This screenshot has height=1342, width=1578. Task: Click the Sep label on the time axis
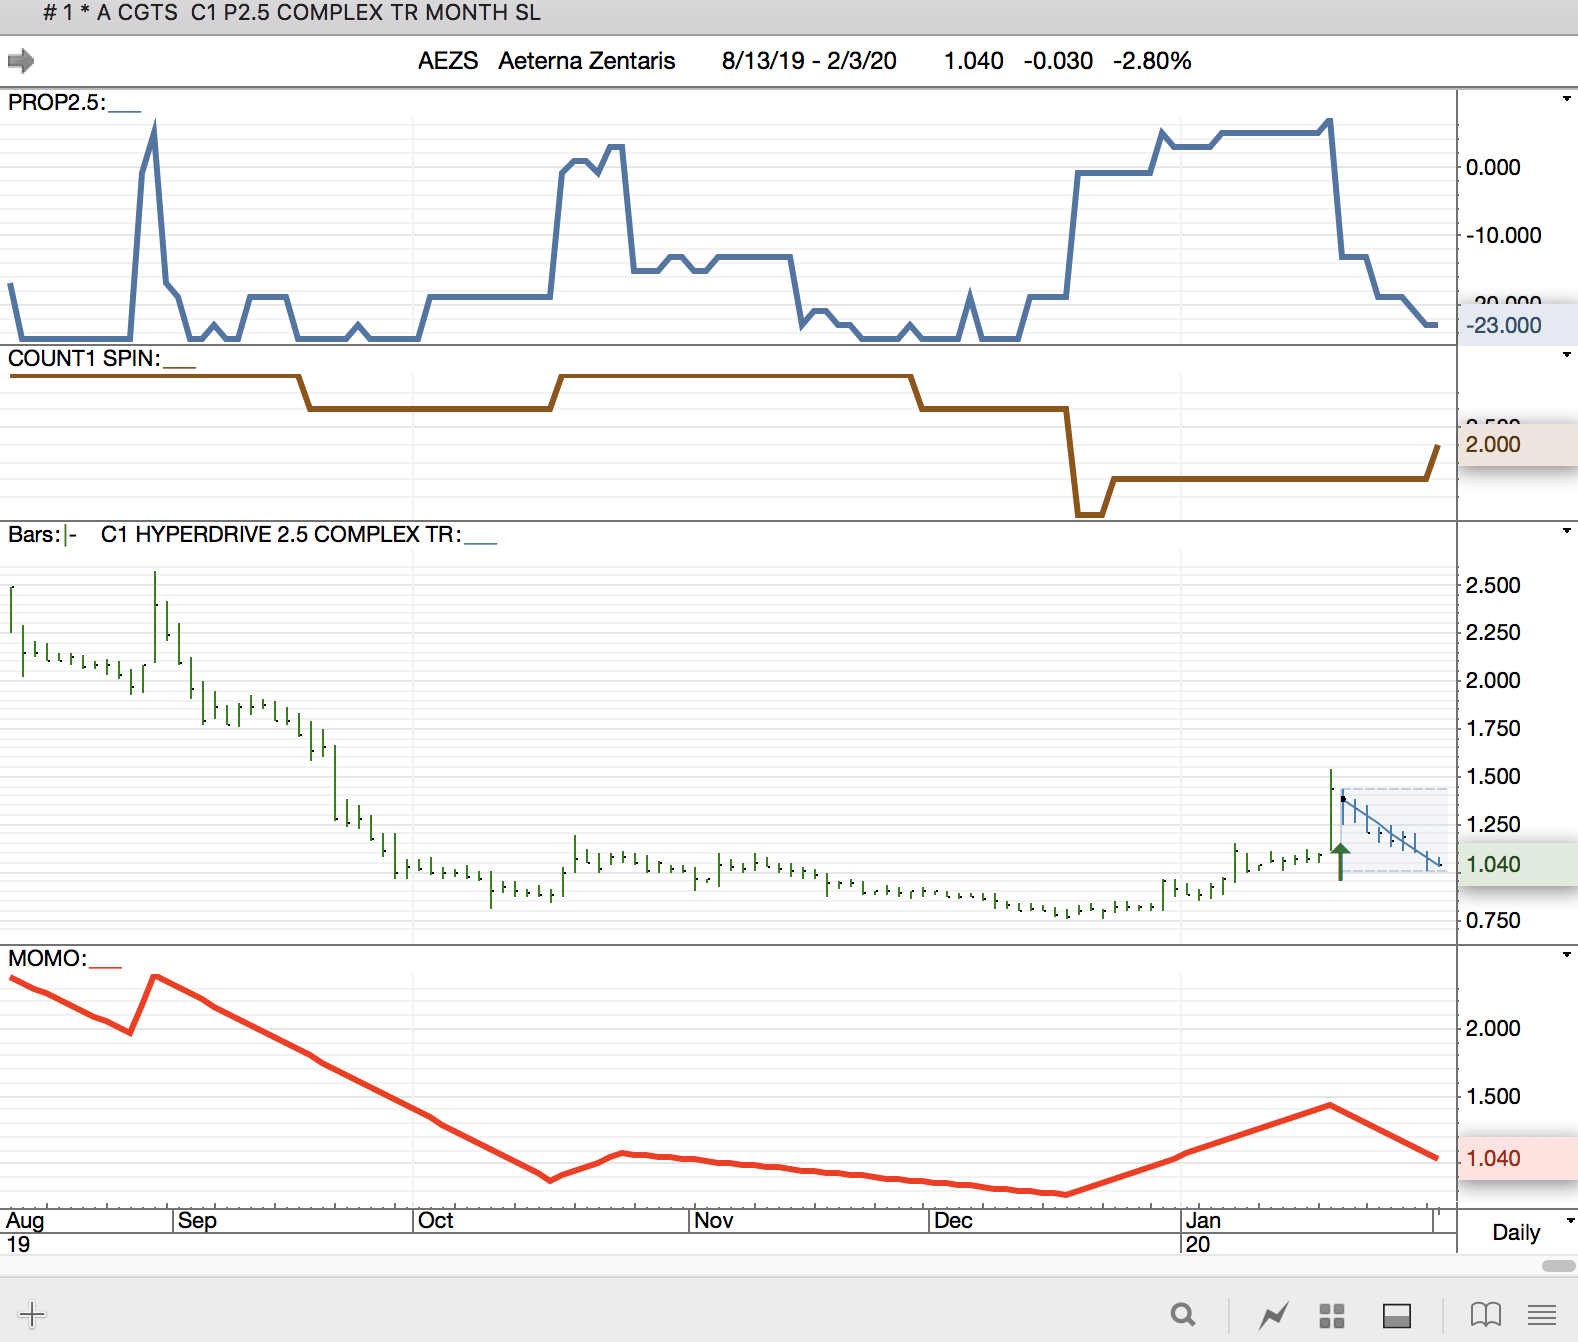(x=197, y=1221)
